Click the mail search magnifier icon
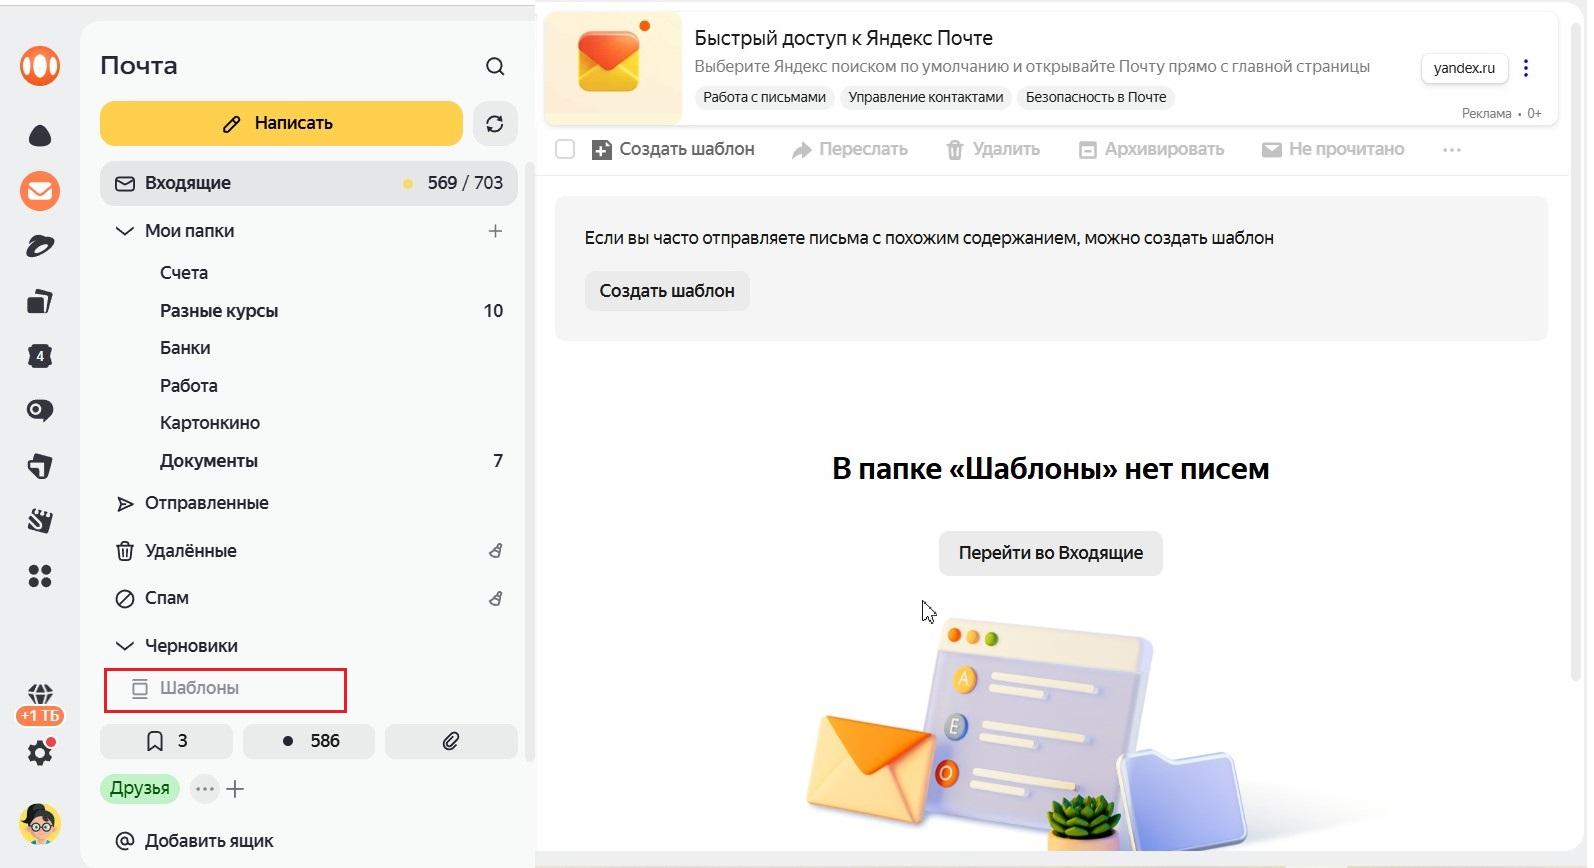 (x=494, y=66)
